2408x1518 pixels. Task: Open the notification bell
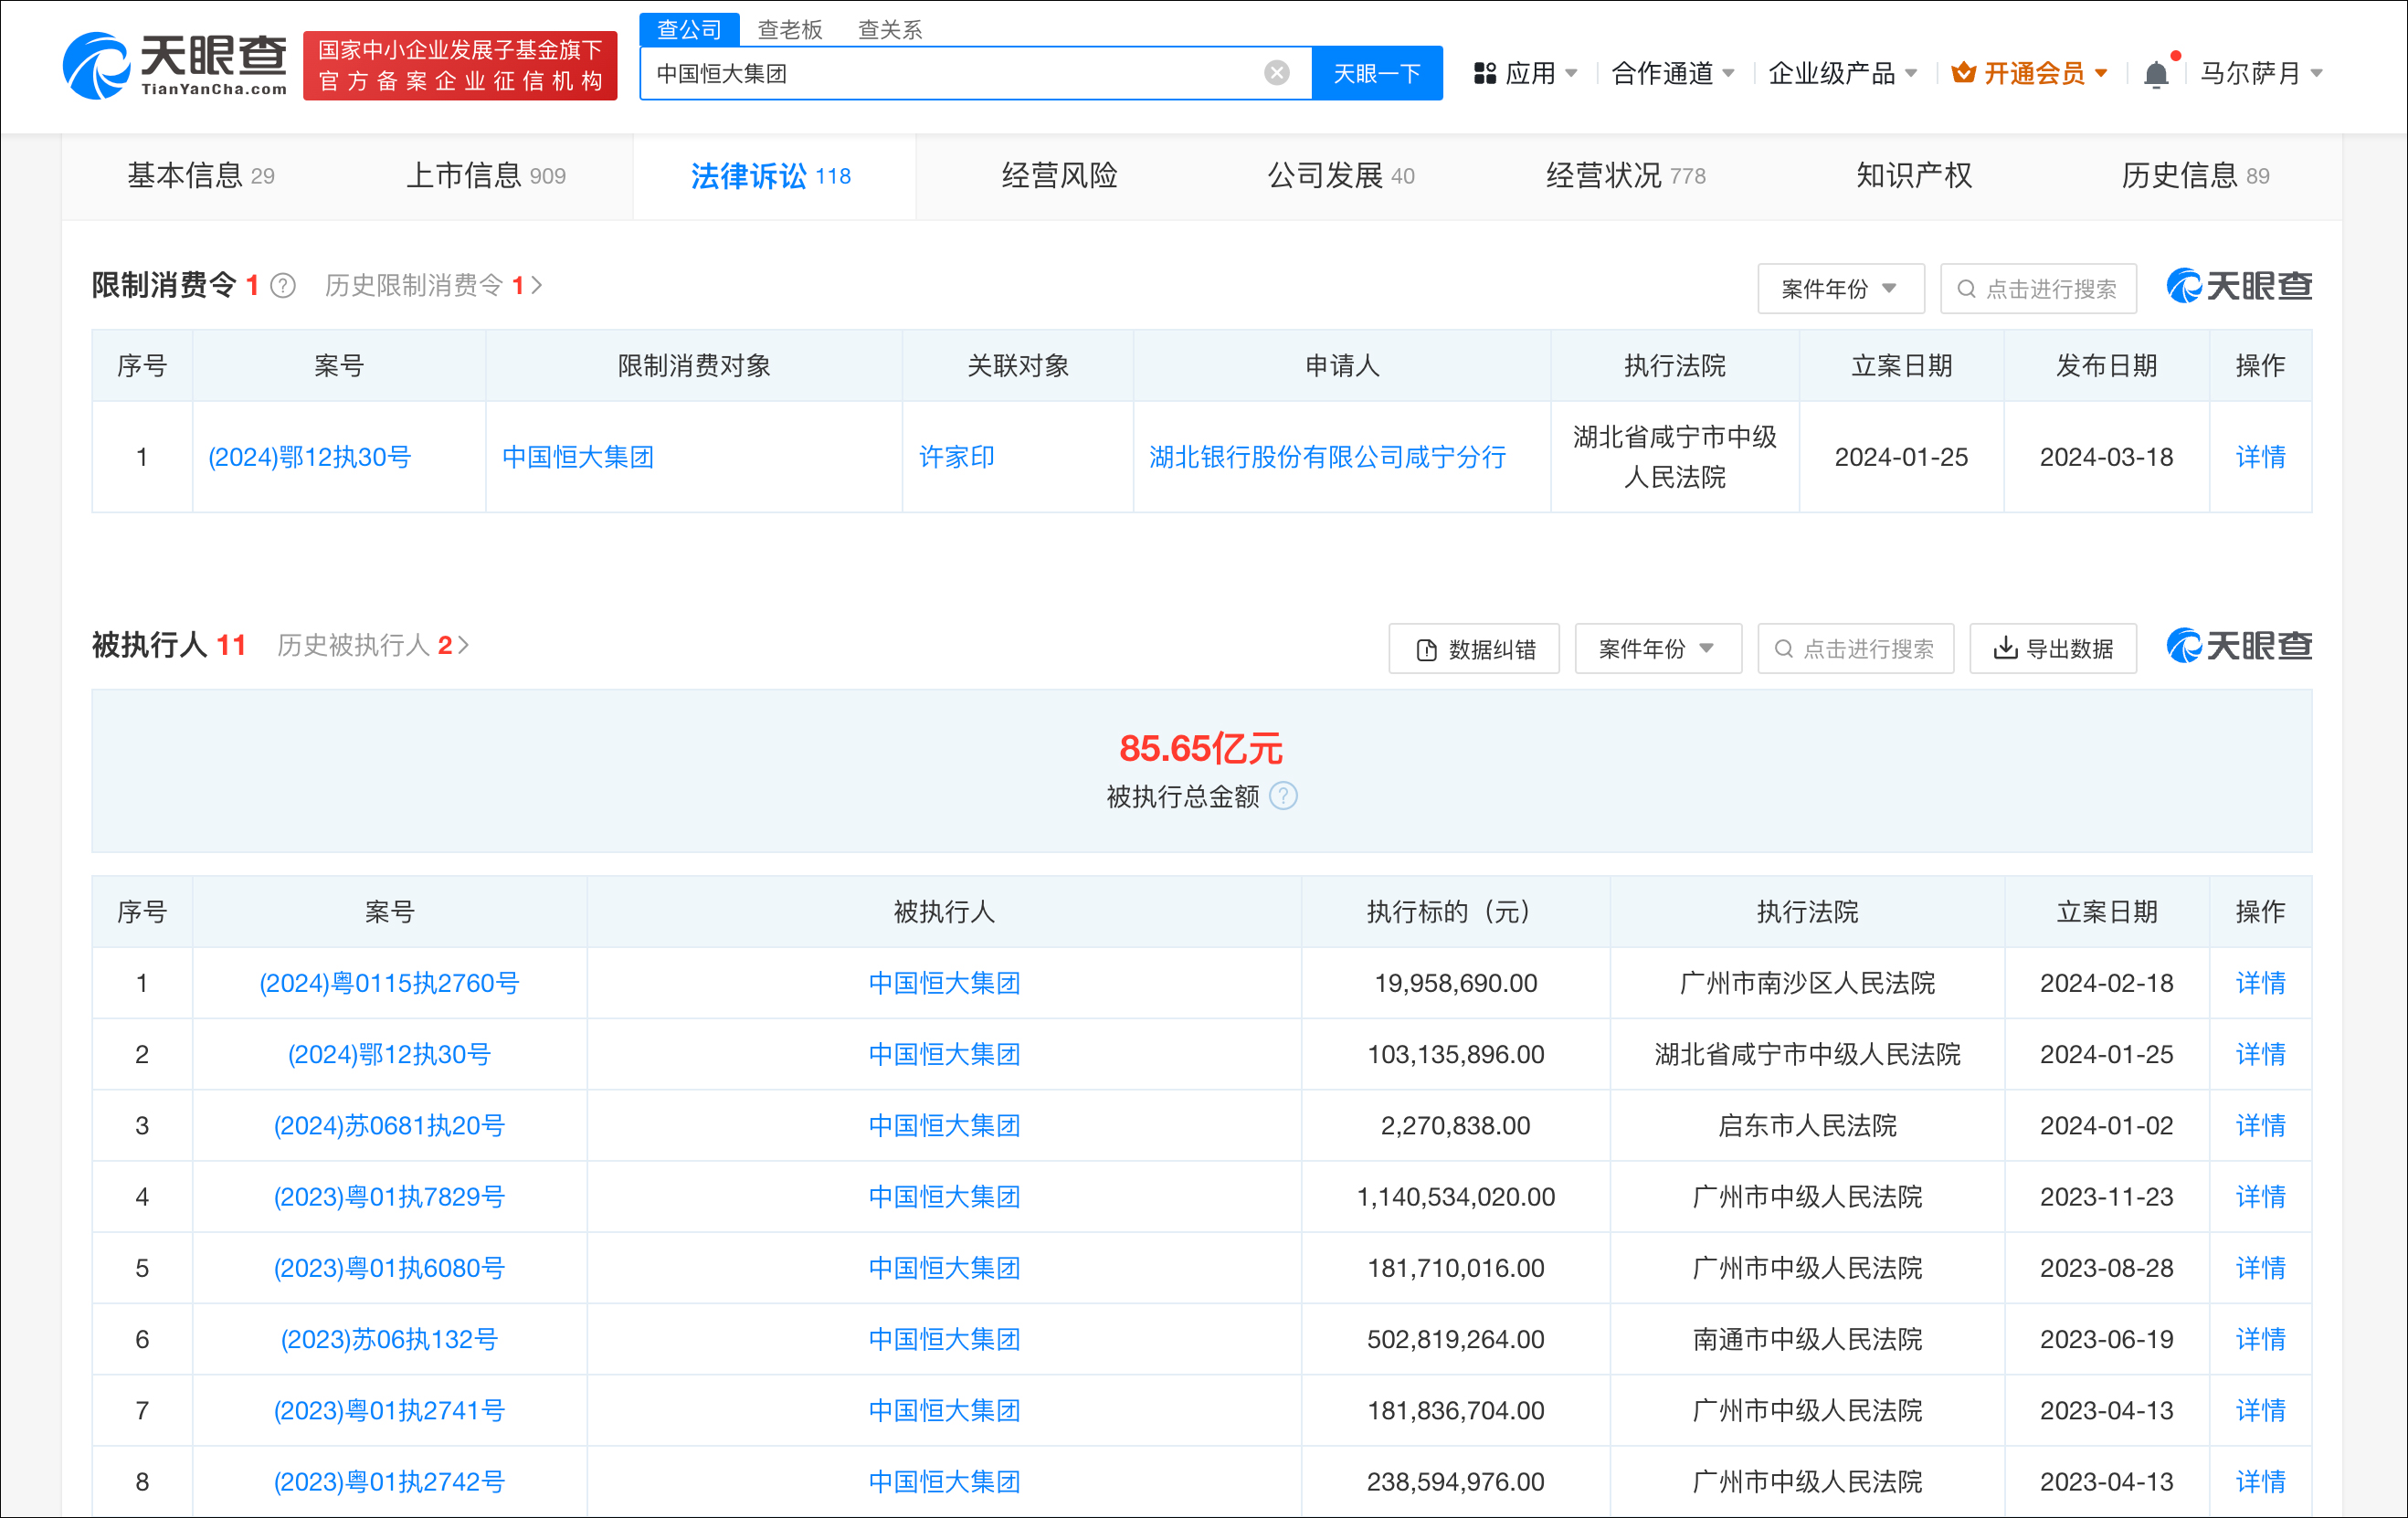click(x=2156, y=74)
